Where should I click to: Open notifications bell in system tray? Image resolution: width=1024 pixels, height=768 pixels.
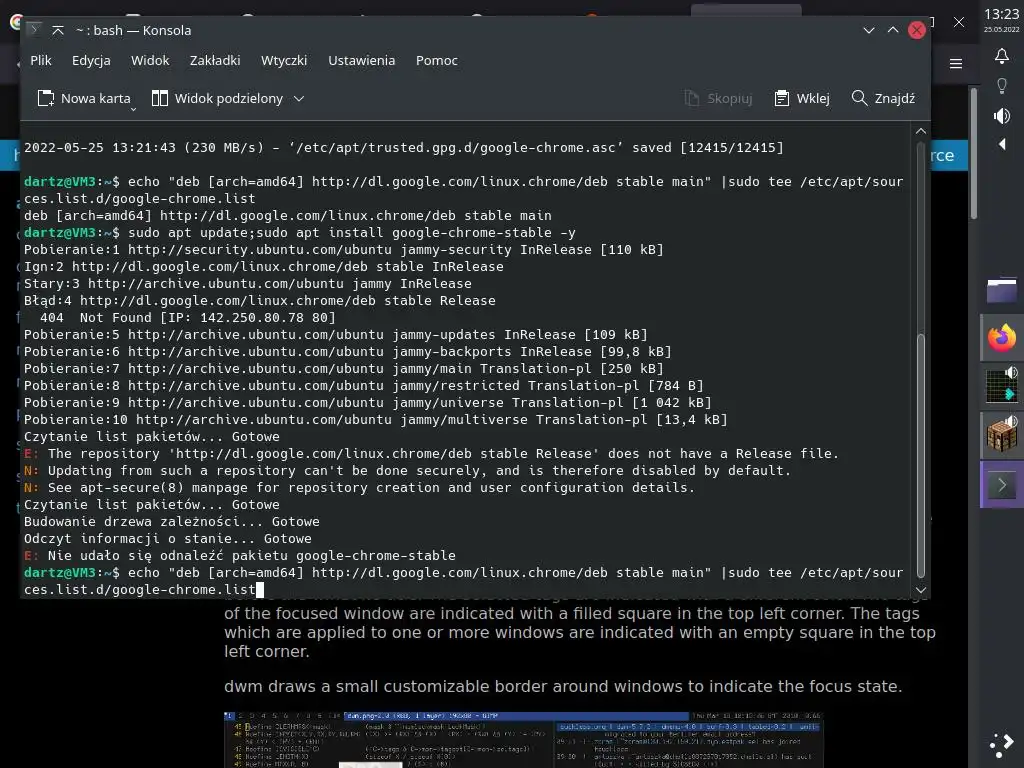(x=1002, y=56)
